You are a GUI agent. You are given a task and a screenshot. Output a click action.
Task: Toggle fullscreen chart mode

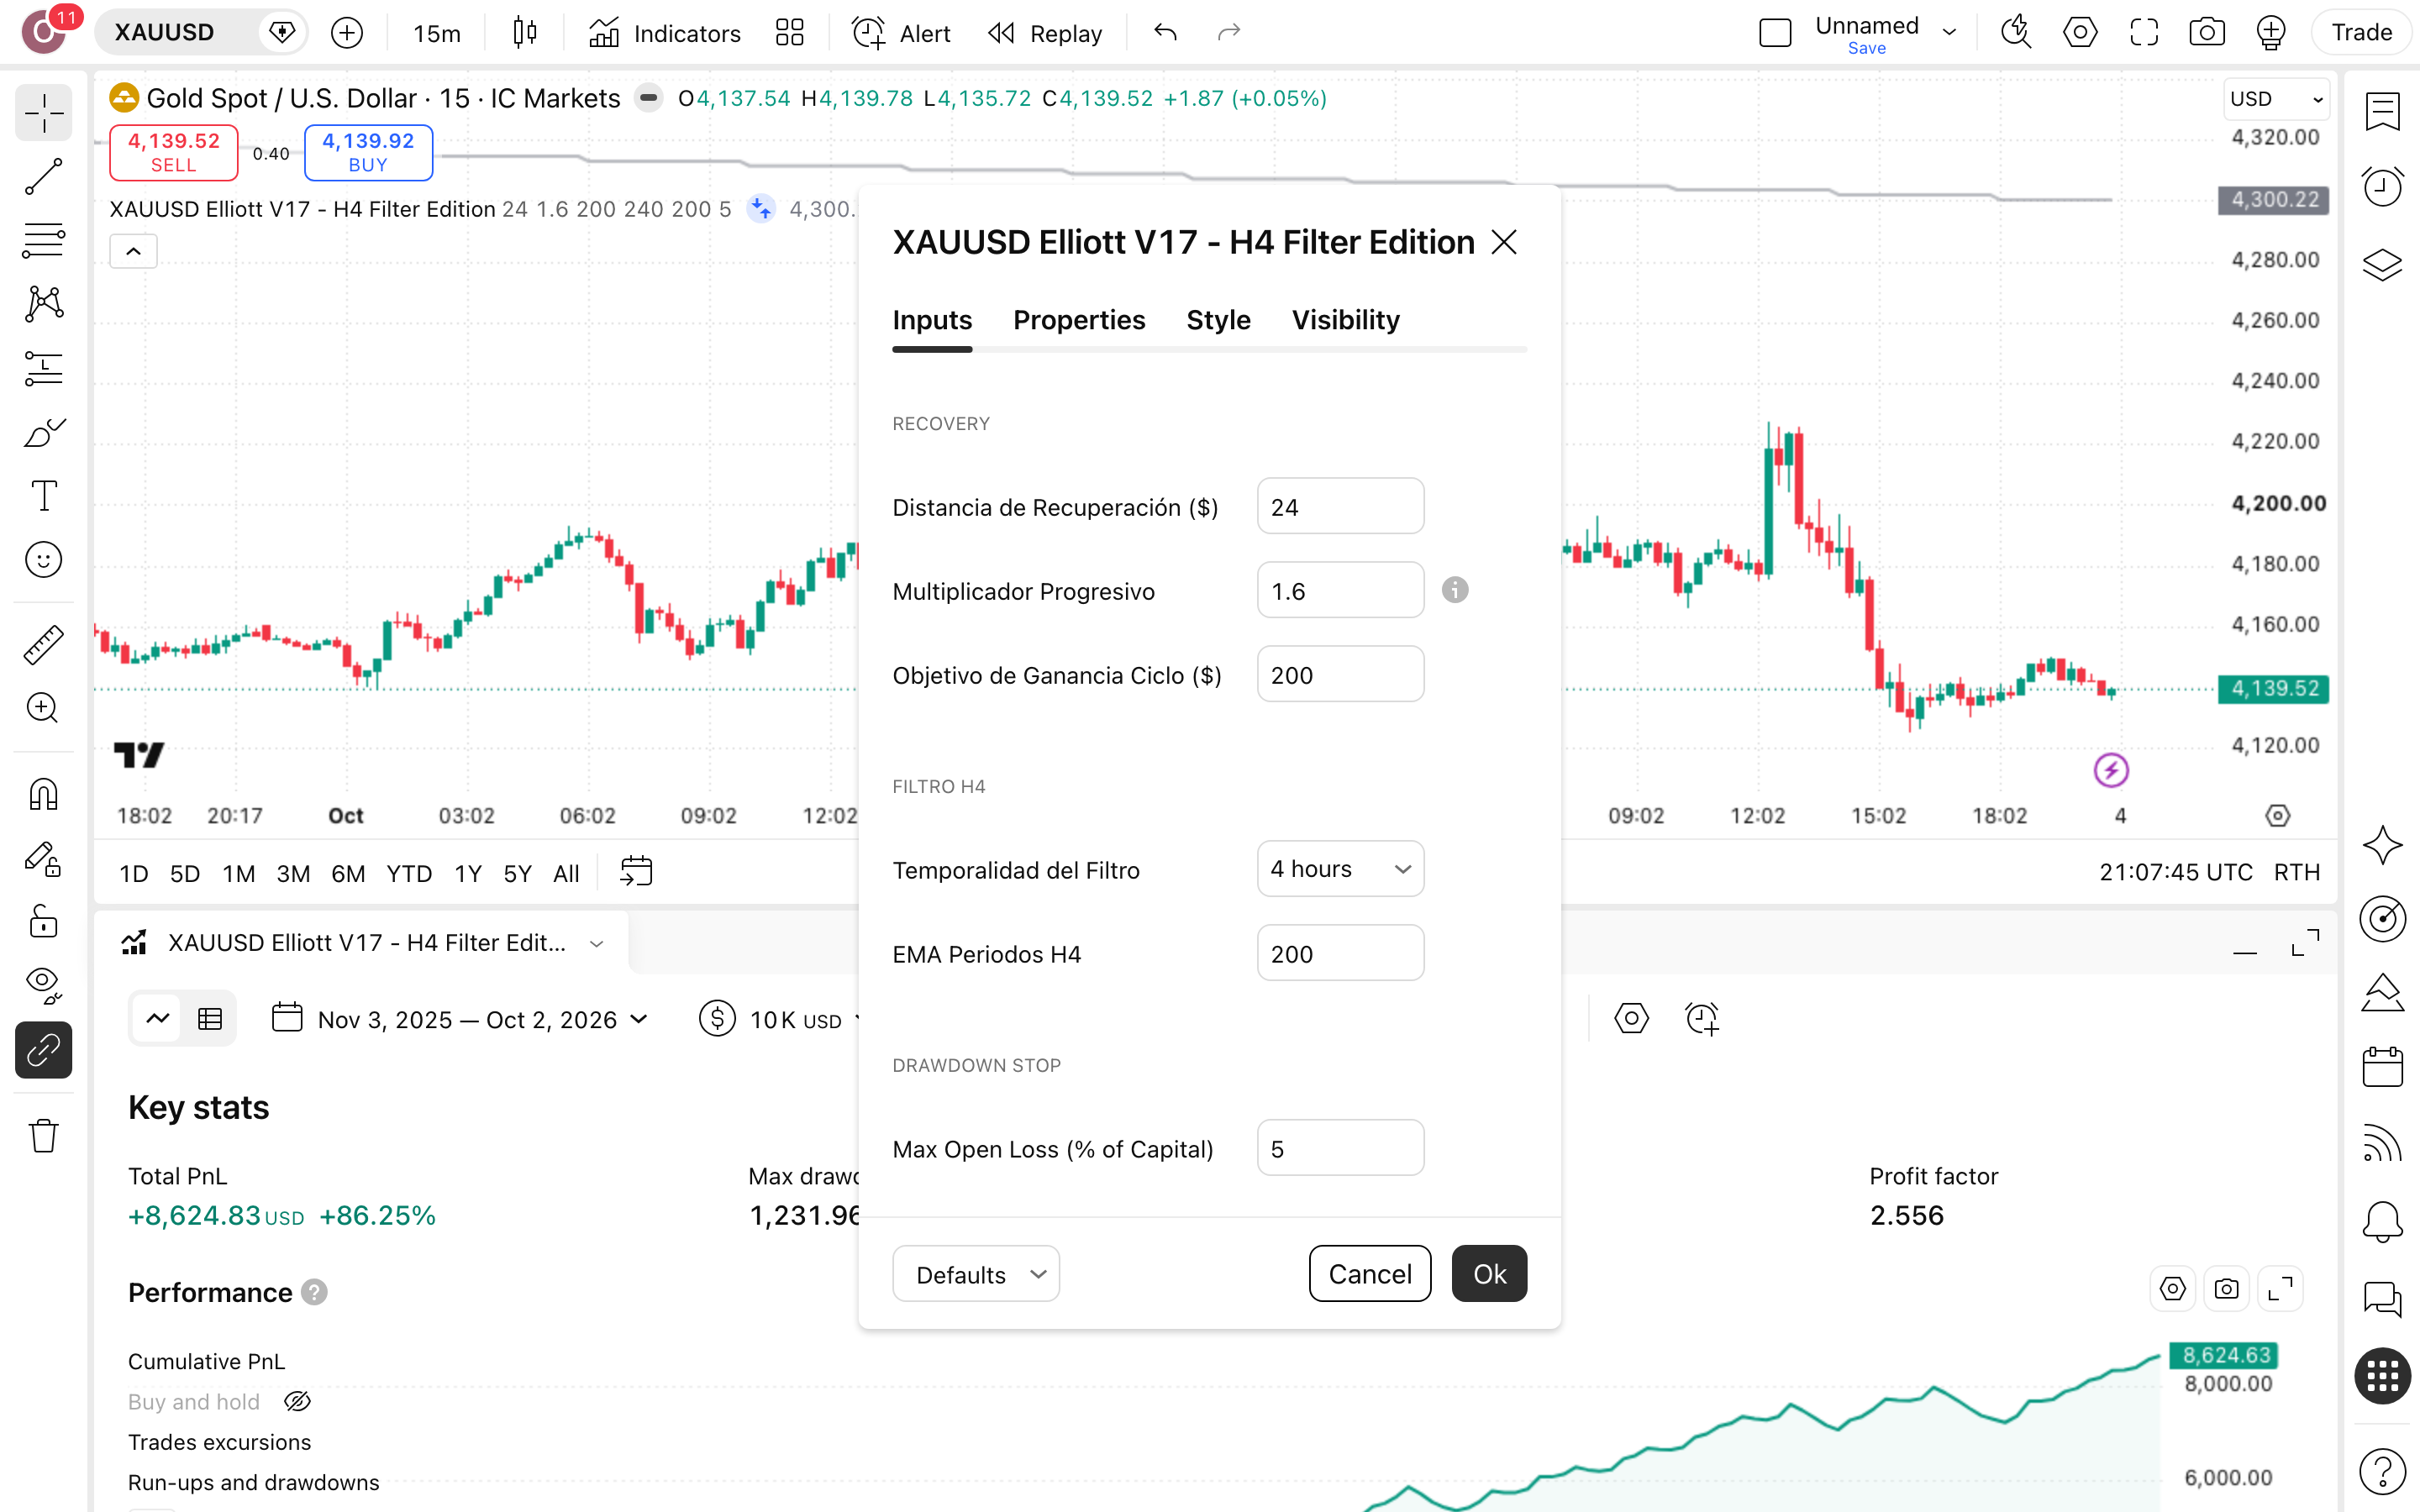[x=2144, y=33]
